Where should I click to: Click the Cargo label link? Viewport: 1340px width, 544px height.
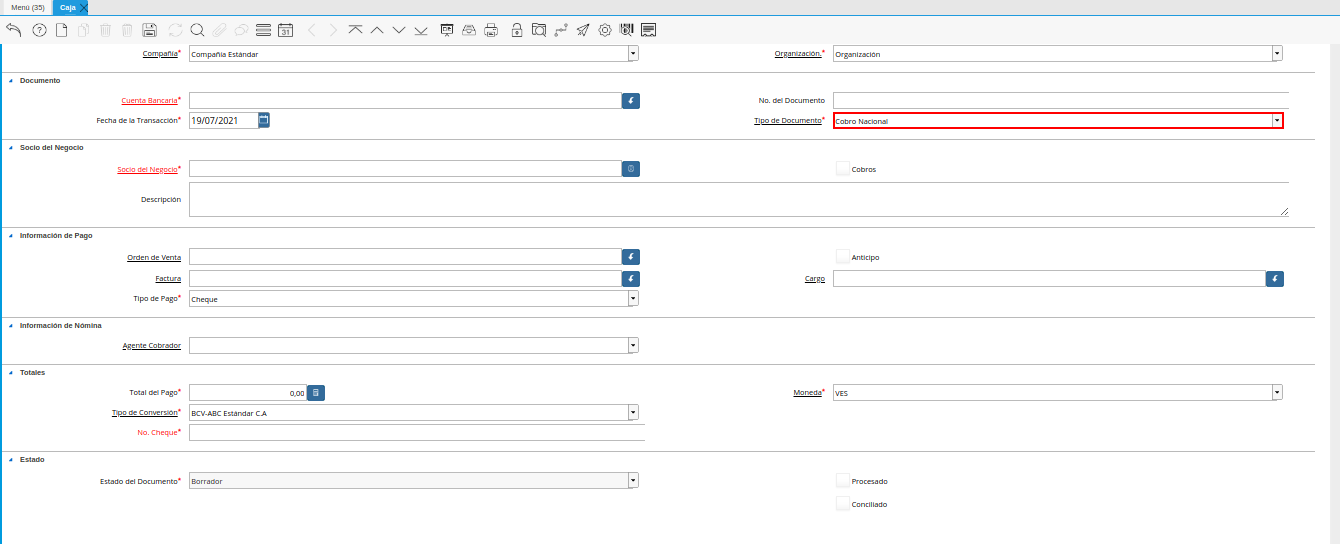pyautogui.click(x=815, y=278)
